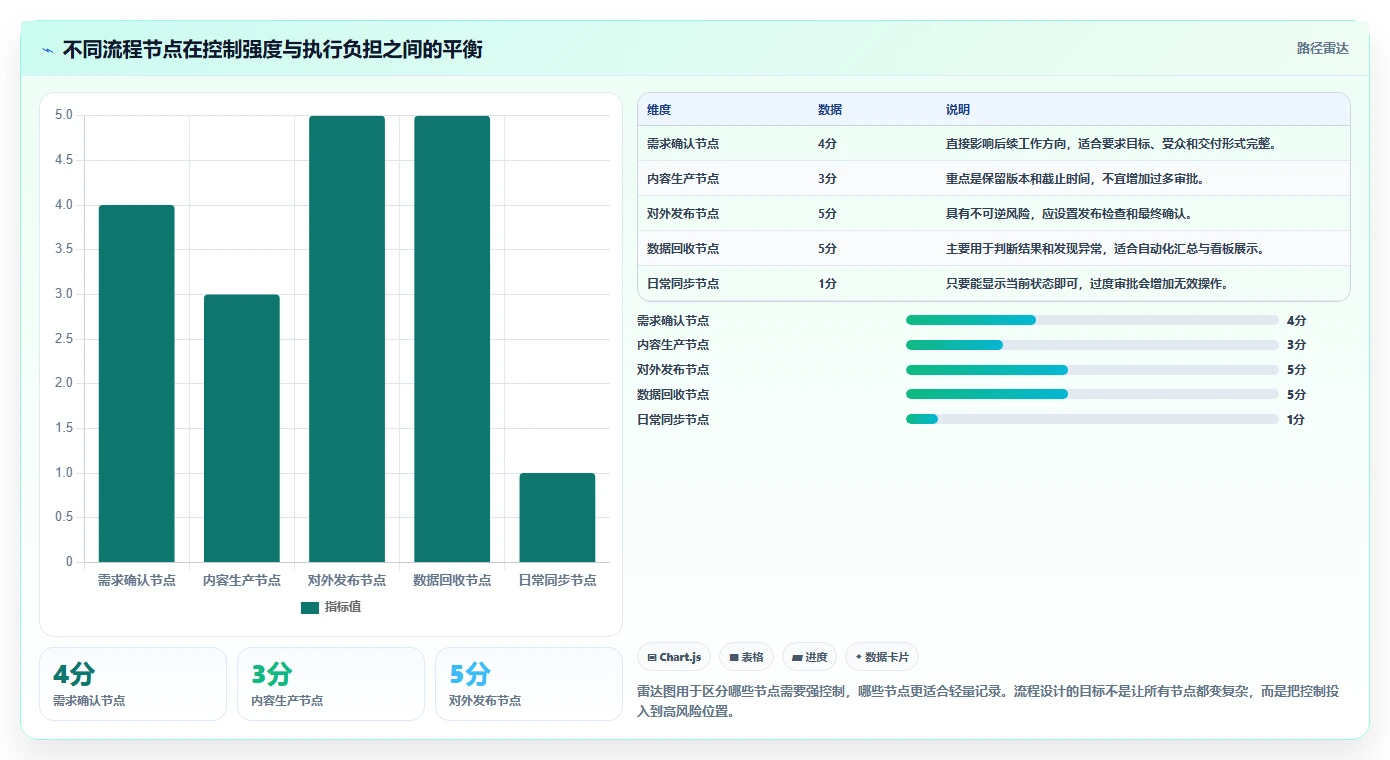Click the 日常同步节点 progress bar
The width and height of the screenshot is (1390, 760).
pyautogui.click(x=1092, y=419)
